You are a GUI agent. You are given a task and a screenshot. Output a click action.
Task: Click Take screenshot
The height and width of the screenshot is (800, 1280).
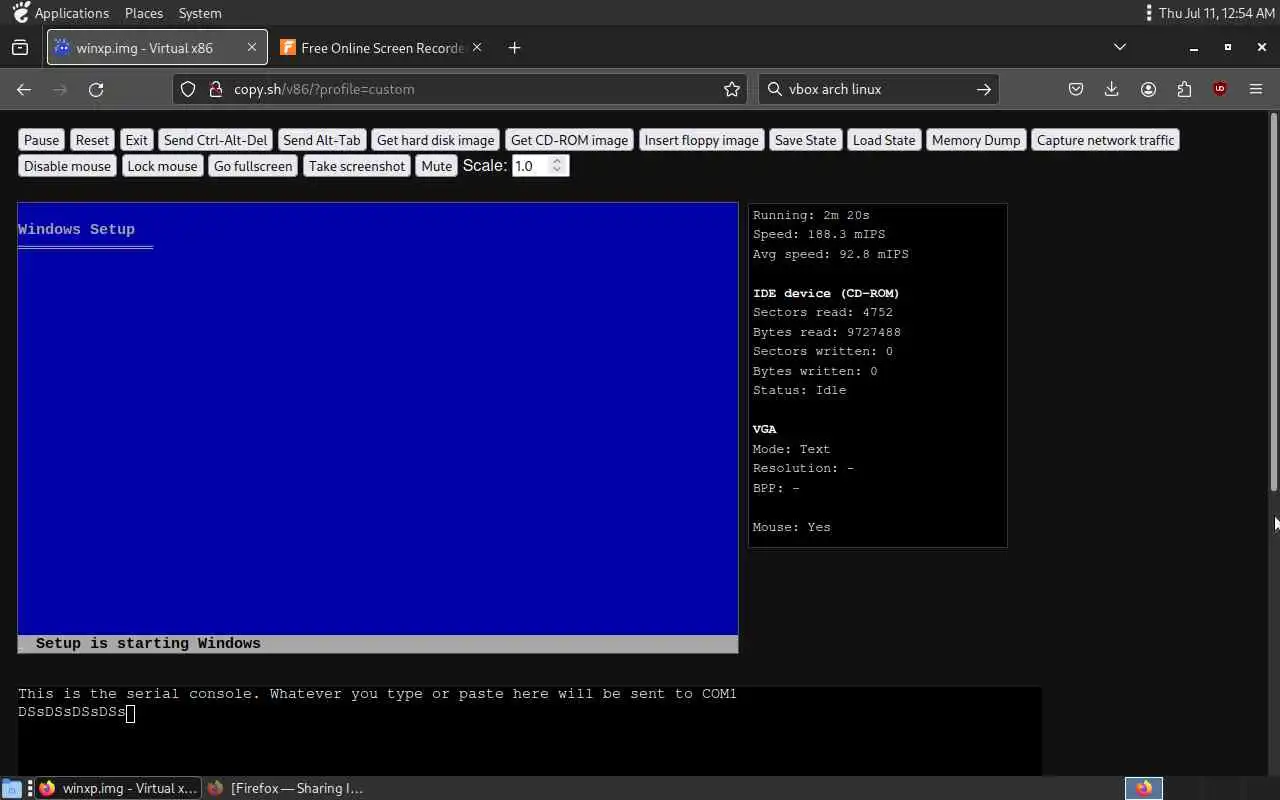pos(357,166)
